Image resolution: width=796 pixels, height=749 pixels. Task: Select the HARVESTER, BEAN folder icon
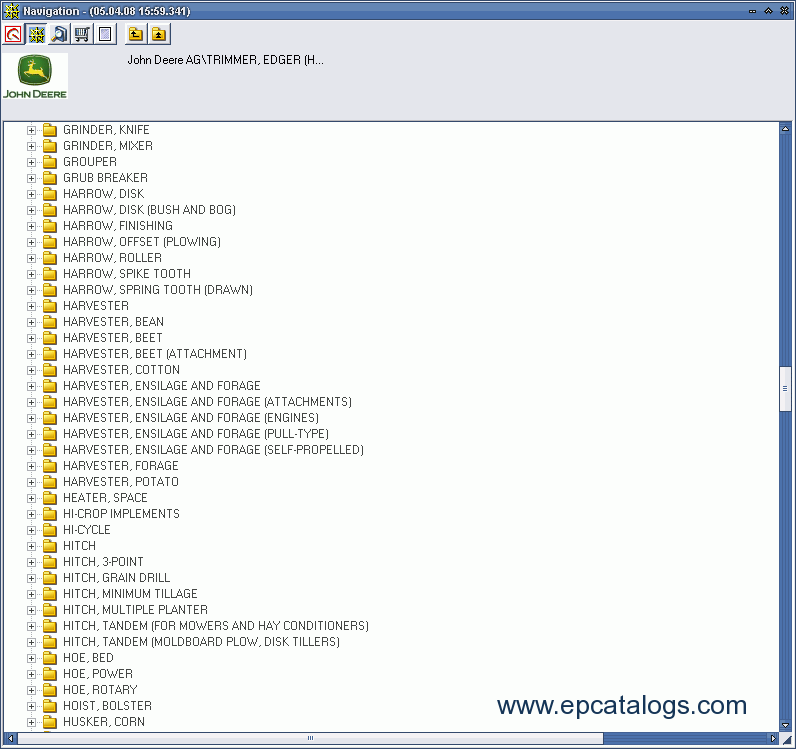(49, 322)
